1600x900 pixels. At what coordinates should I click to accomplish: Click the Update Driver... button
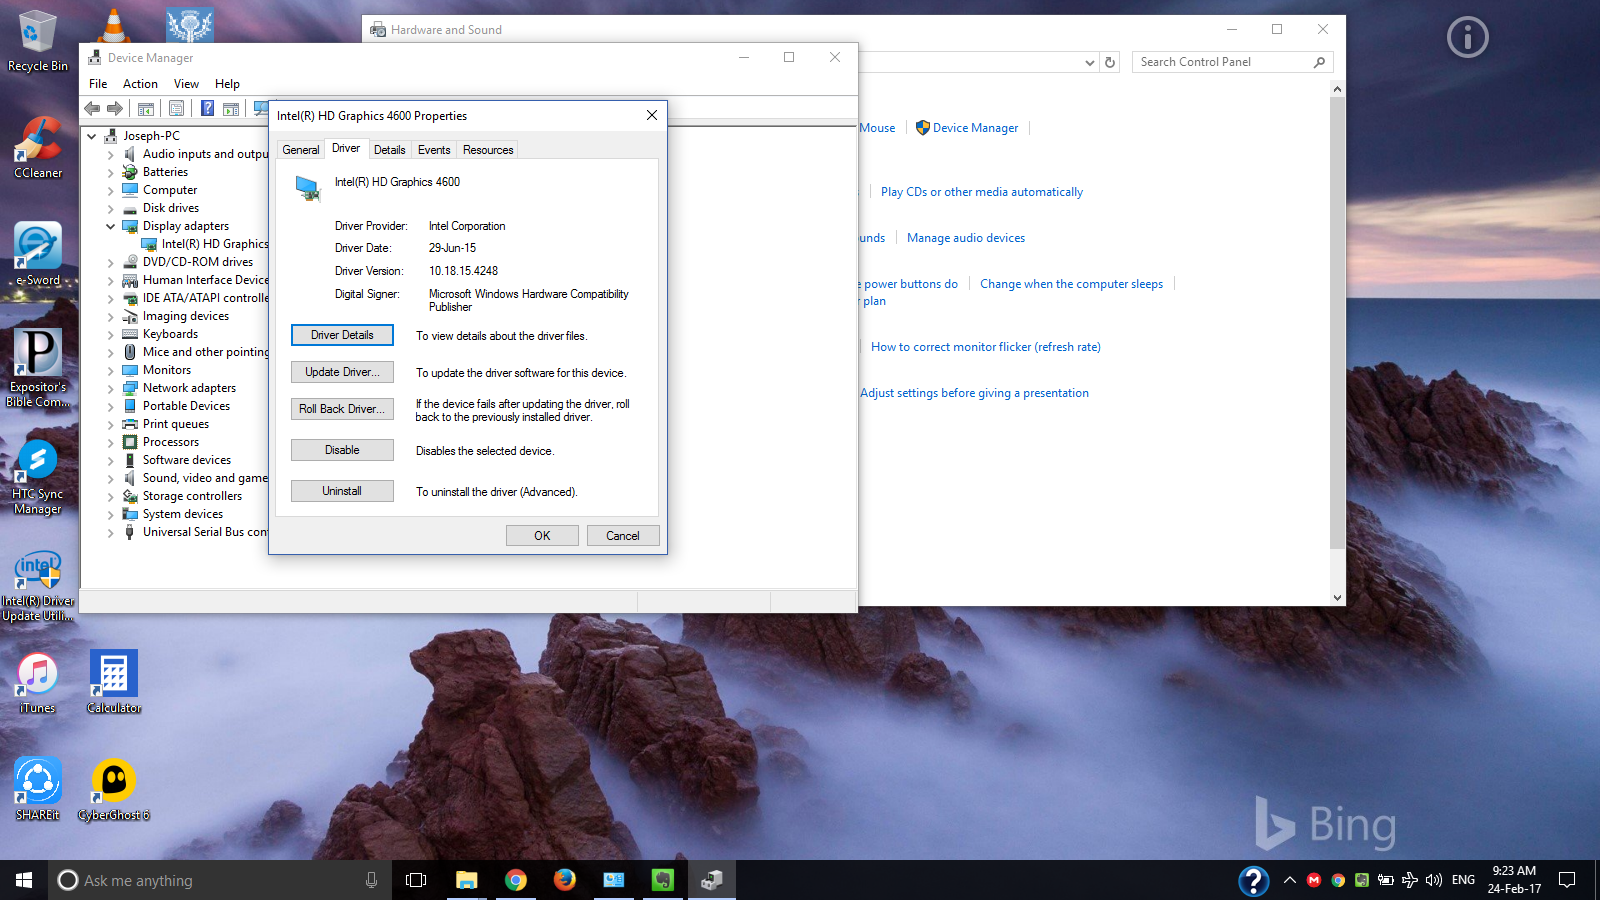tap(342, 372)
